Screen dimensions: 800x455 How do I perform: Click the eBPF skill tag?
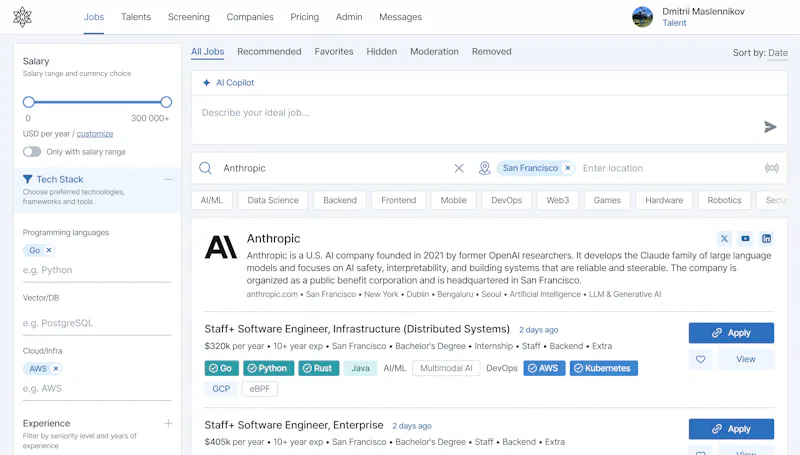coord(260,389)
